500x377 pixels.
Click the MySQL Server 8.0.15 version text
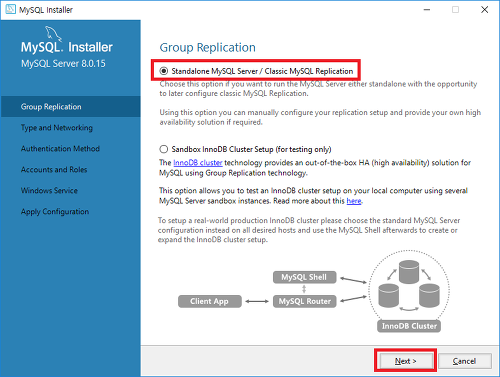coord(63,64)
